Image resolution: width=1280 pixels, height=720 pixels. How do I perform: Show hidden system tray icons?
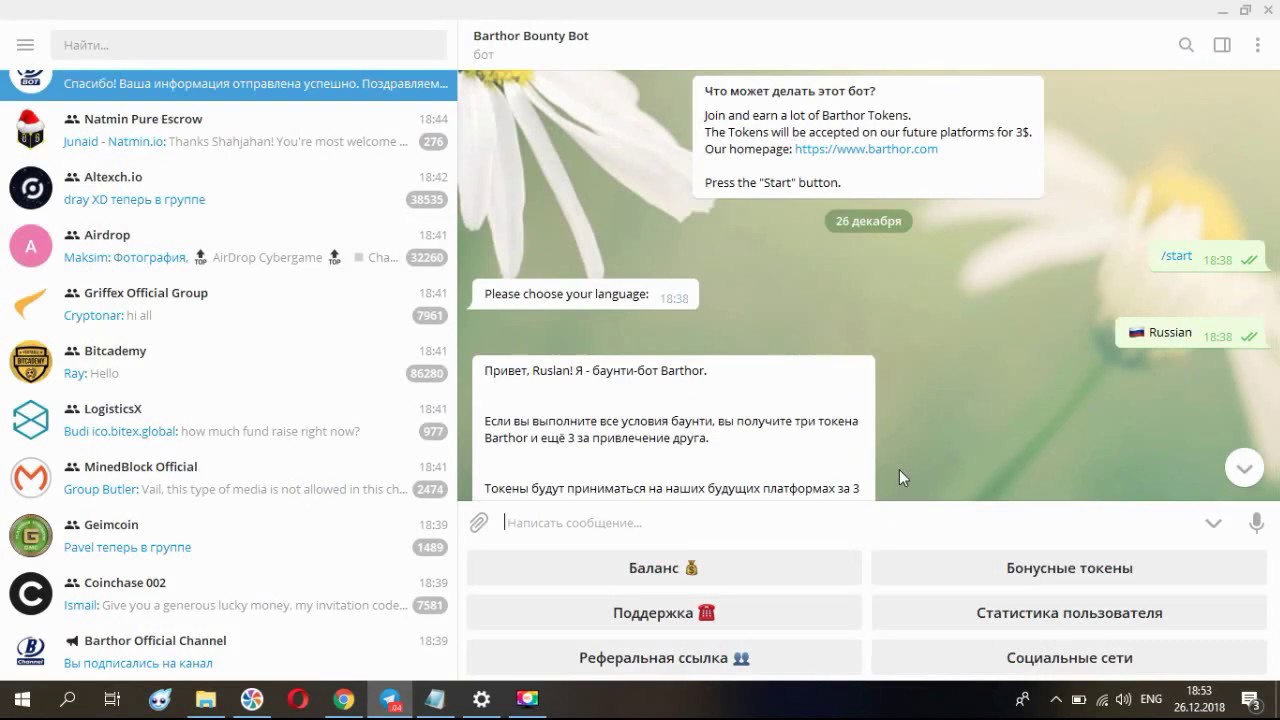1055,700
